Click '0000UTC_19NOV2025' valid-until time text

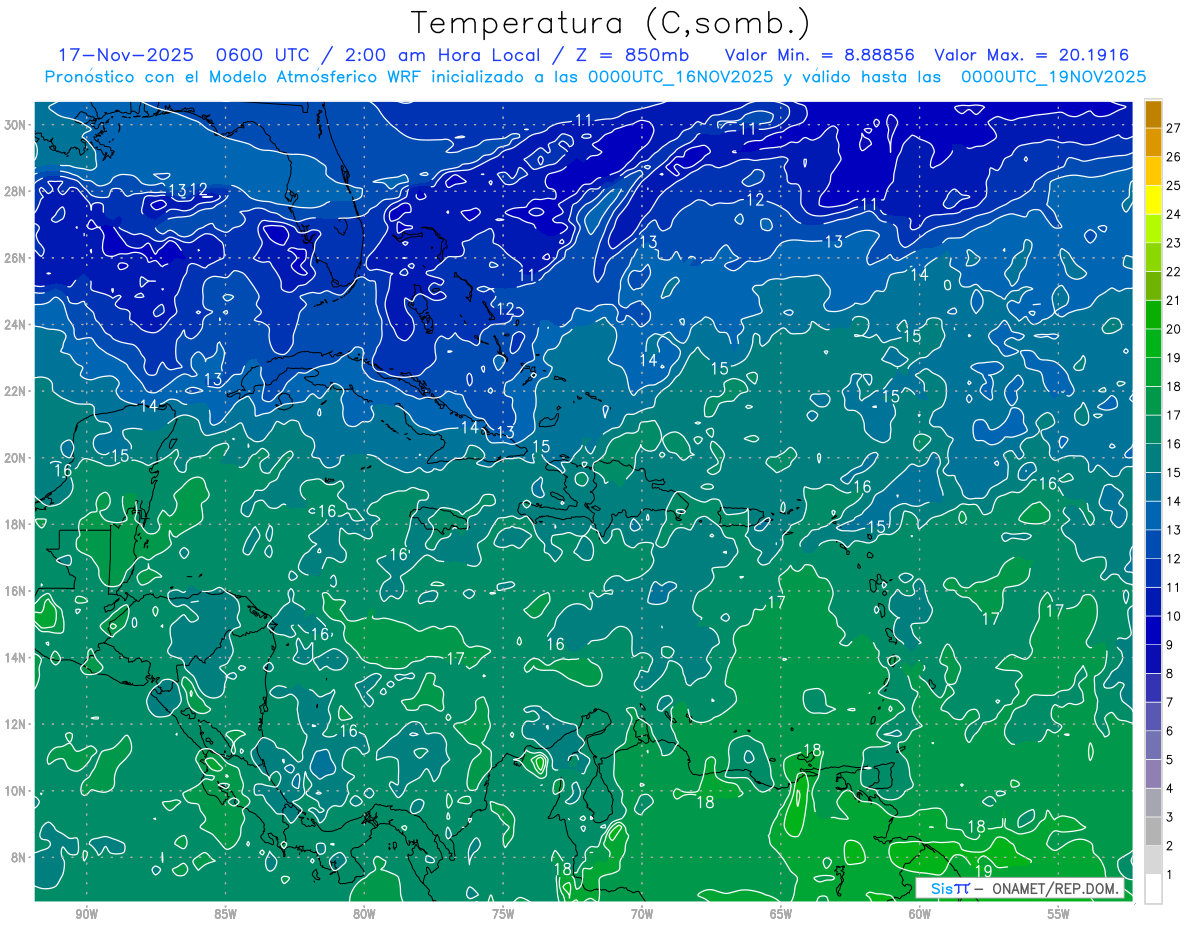1053,77
